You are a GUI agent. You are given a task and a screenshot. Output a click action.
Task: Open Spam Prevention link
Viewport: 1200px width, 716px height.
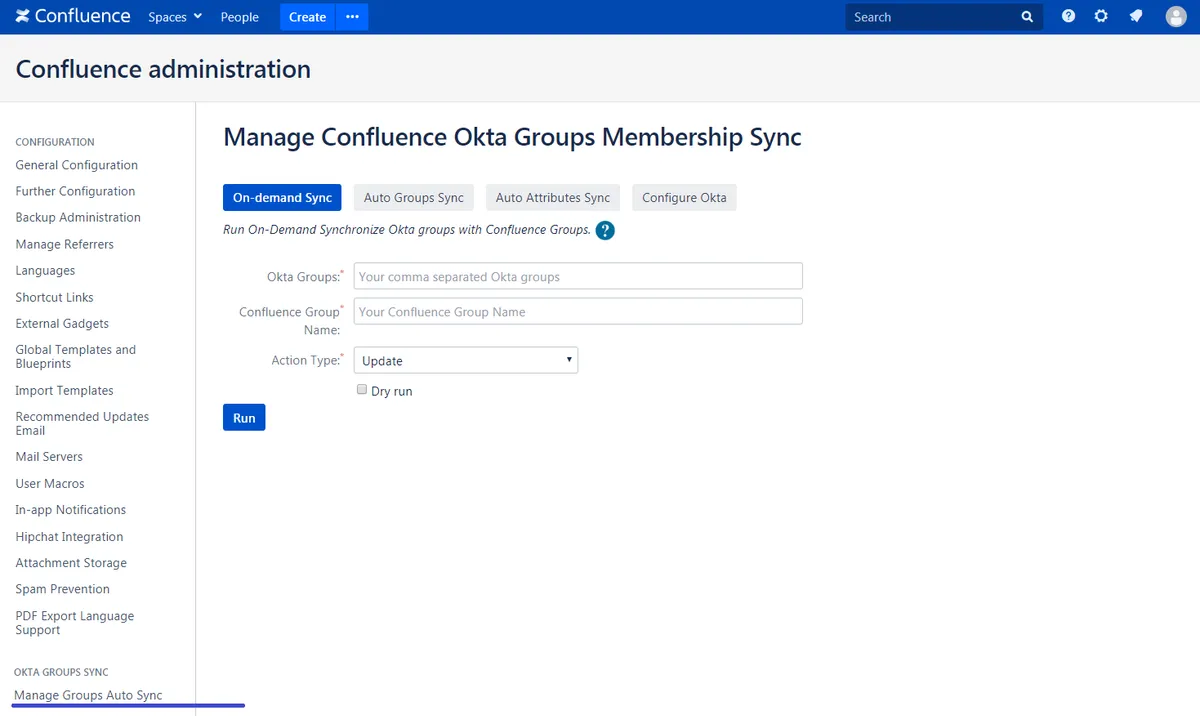(62, 589)
